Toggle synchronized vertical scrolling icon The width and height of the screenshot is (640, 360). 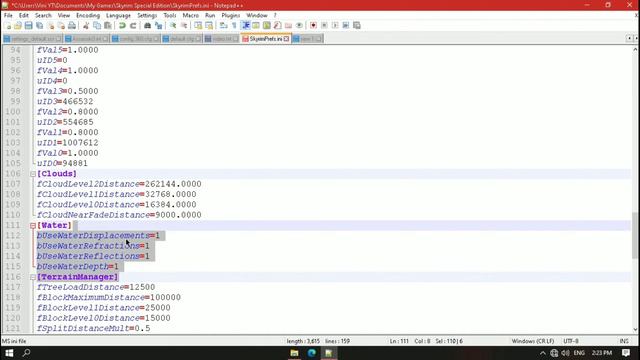coord(199,25)
